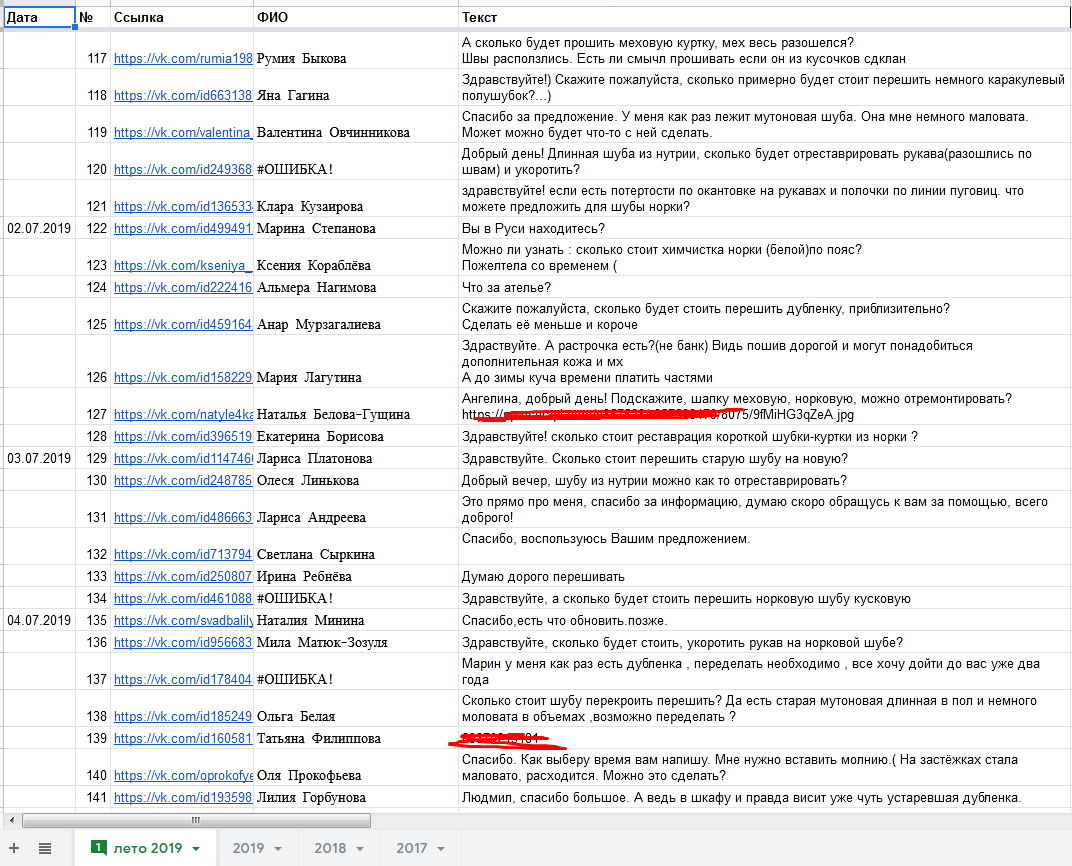The width and height of the screenshot is (1072, 866).
Task: Select the date cell 04.07.2019
Action: tap(39, 620)
